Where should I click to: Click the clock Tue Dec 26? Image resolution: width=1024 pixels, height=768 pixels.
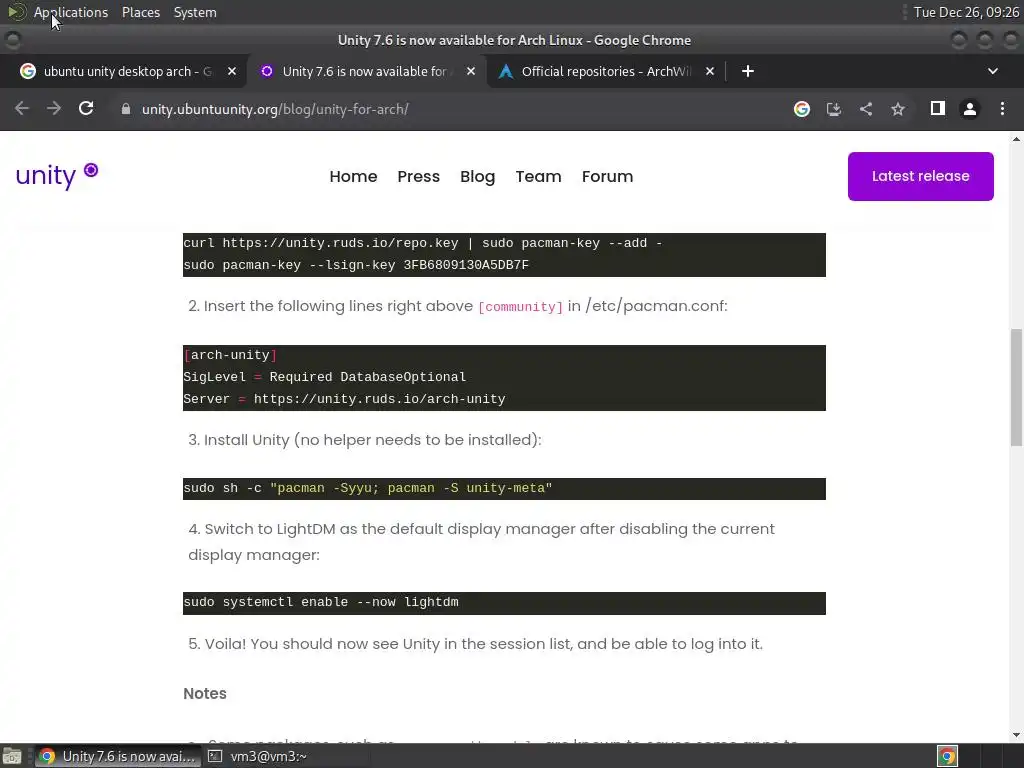click(966, 12)
